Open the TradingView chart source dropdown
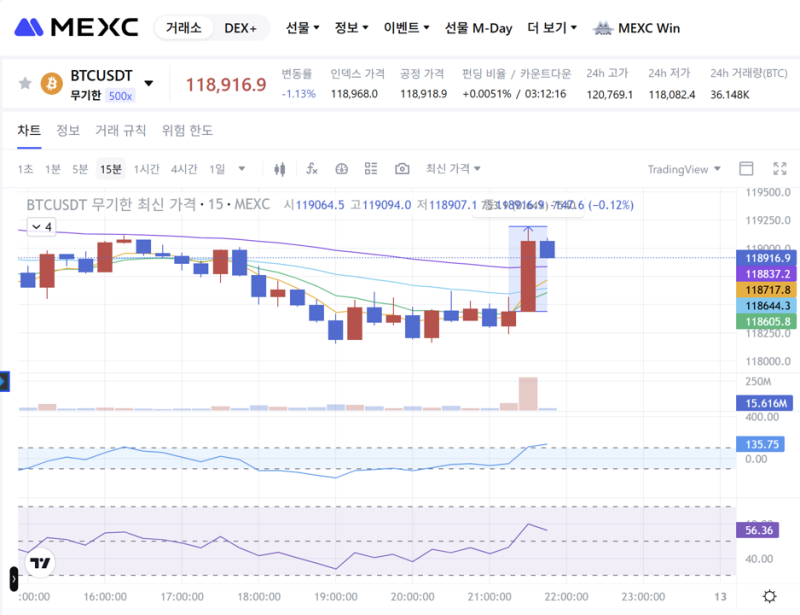 click(x=684, y=169)
